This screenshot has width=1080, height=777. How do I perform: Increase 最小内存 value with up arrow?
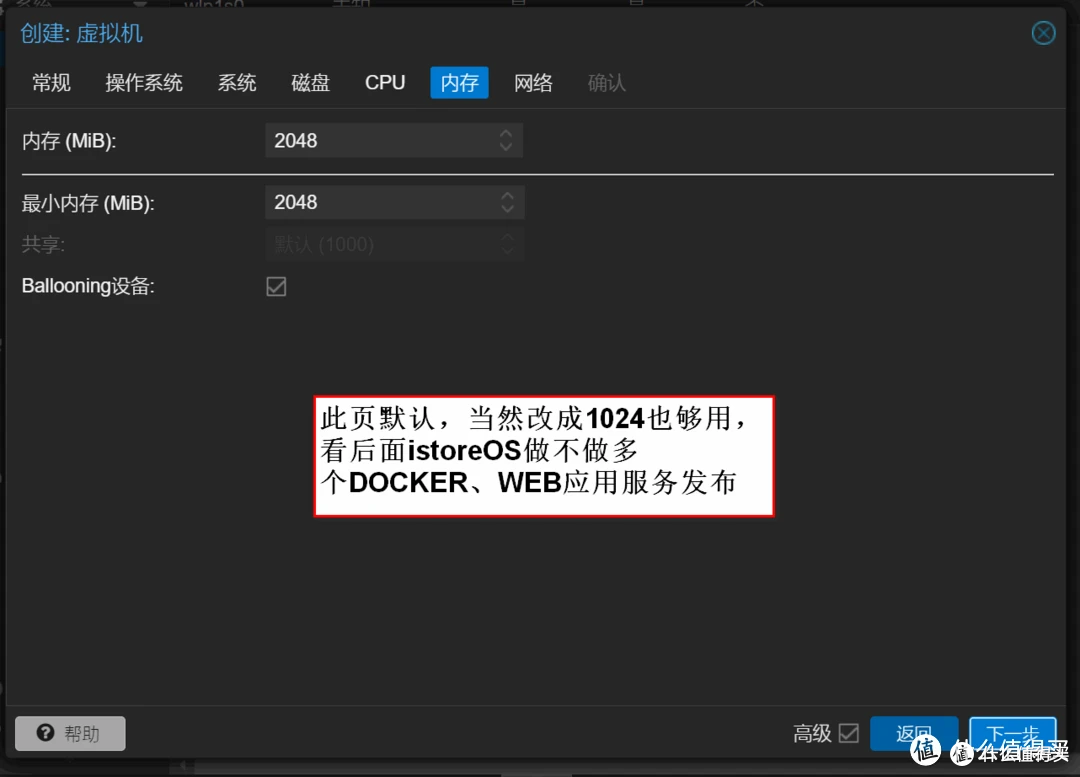tap(508, 195)
